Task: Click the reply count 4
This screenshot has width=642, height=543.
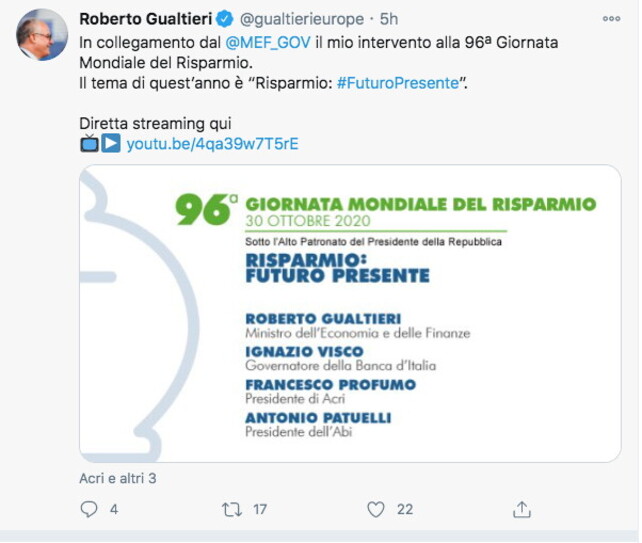Action: click(114, 509)
